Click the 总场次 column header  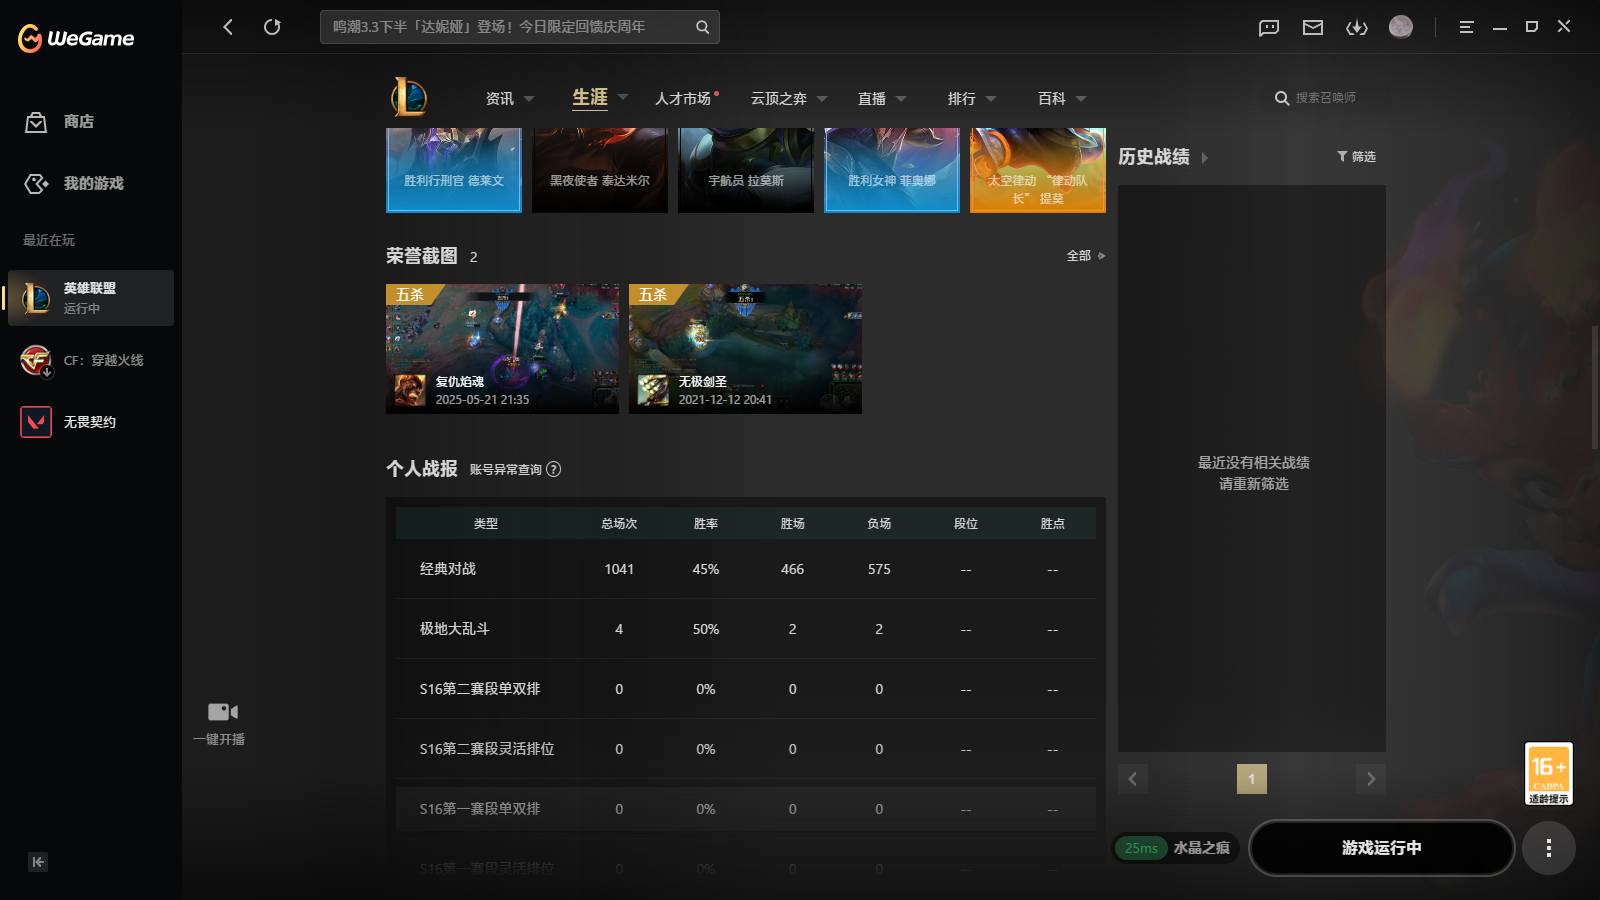tap(619, 524)
